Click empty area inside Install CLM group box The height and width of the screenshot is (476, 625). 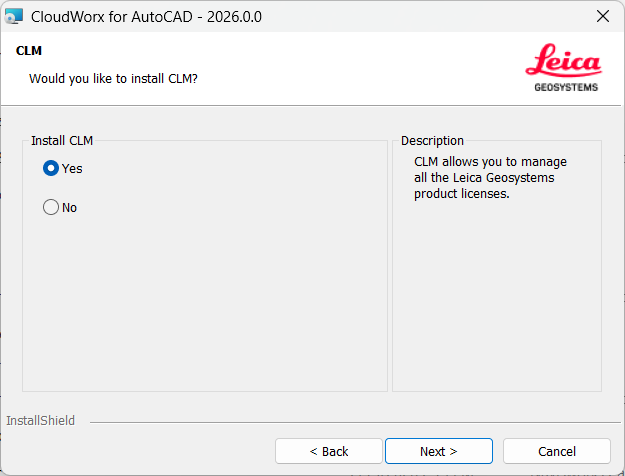click(205, 303)
